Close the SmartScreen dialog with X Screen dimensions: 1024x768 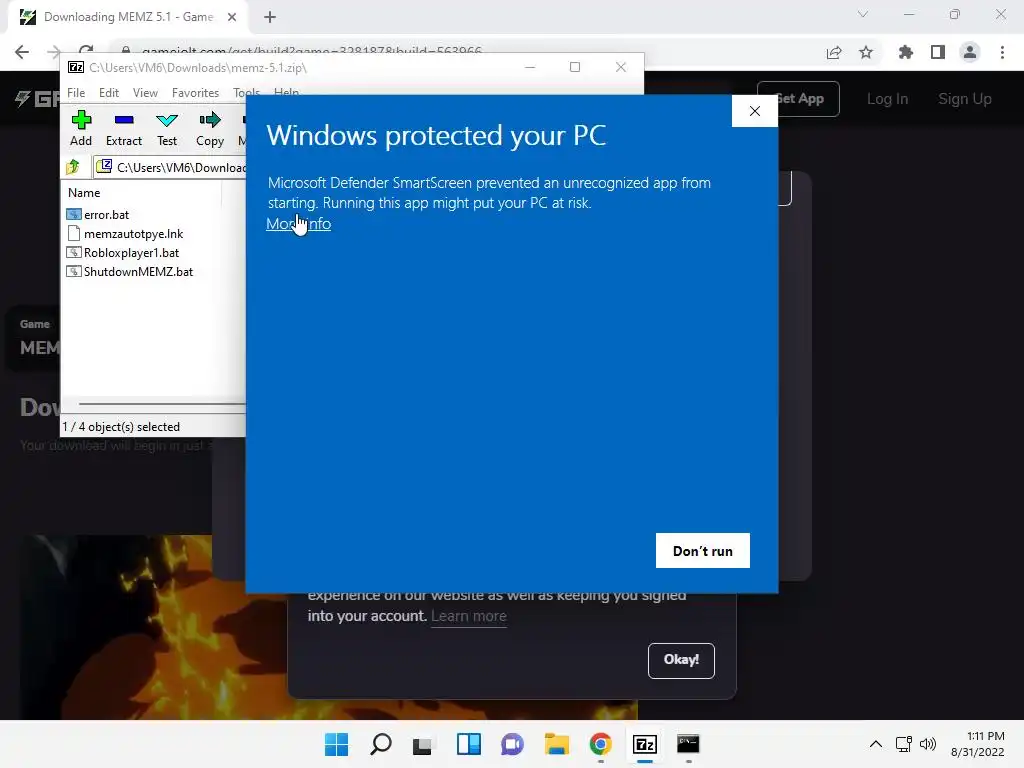tap(754, 111)
